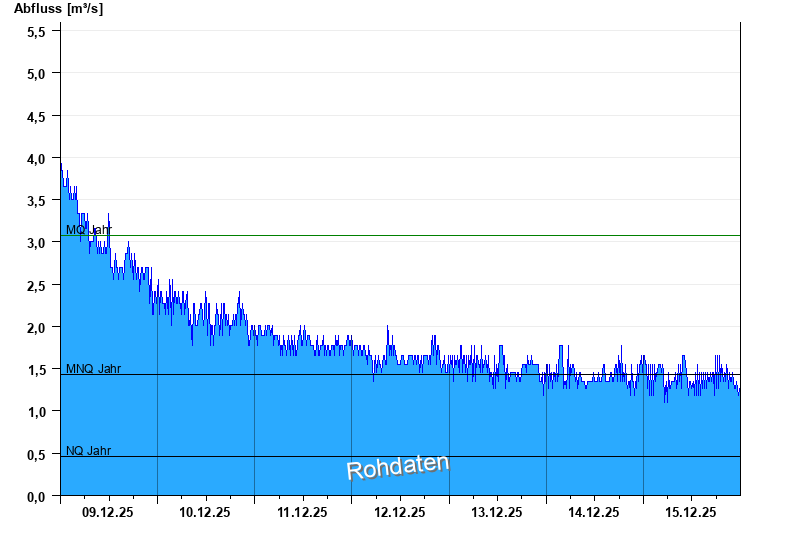
Task: Select the 12.12.25 date label
Action: (399, 512)
